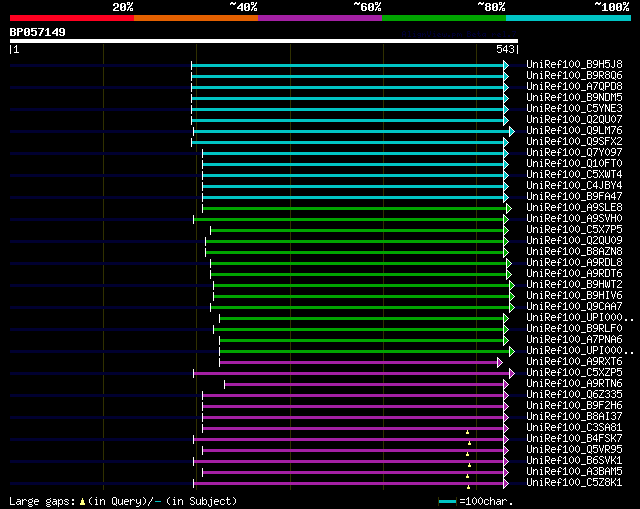Click the purple alignment bar for A9RXT6
The image size is (640, 509).
click(358, 363)
